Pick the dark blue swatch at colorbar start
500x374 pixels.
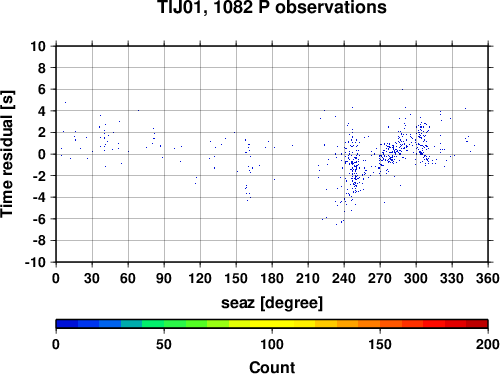point(67,324)
